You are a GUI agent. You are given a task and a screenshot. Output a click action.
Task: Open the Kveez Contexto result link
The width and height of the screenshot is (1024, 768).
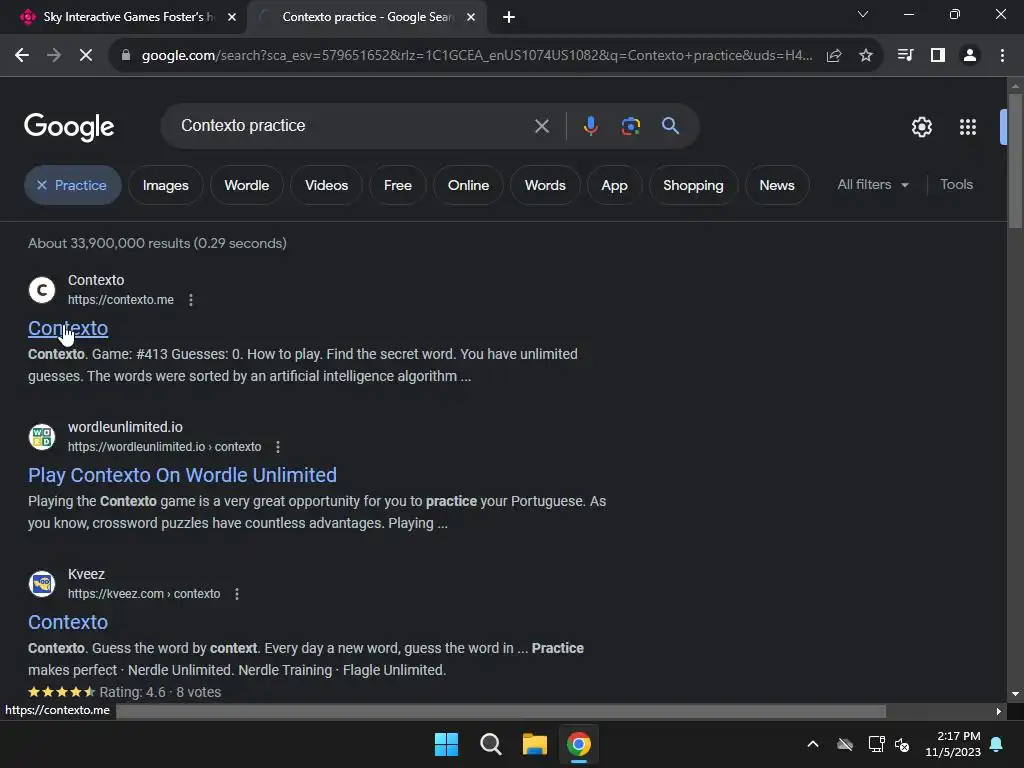click(x=68, y=622)
